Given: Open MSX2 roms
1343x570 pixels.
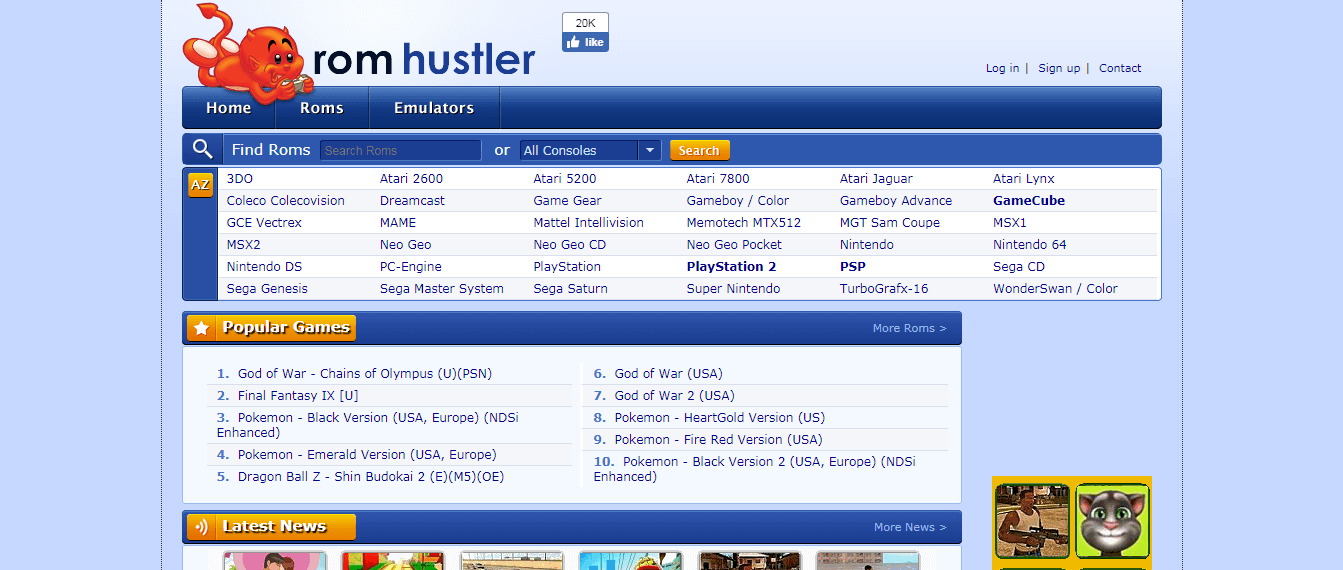Looking at the screenshot, I should tap(244, 245).
